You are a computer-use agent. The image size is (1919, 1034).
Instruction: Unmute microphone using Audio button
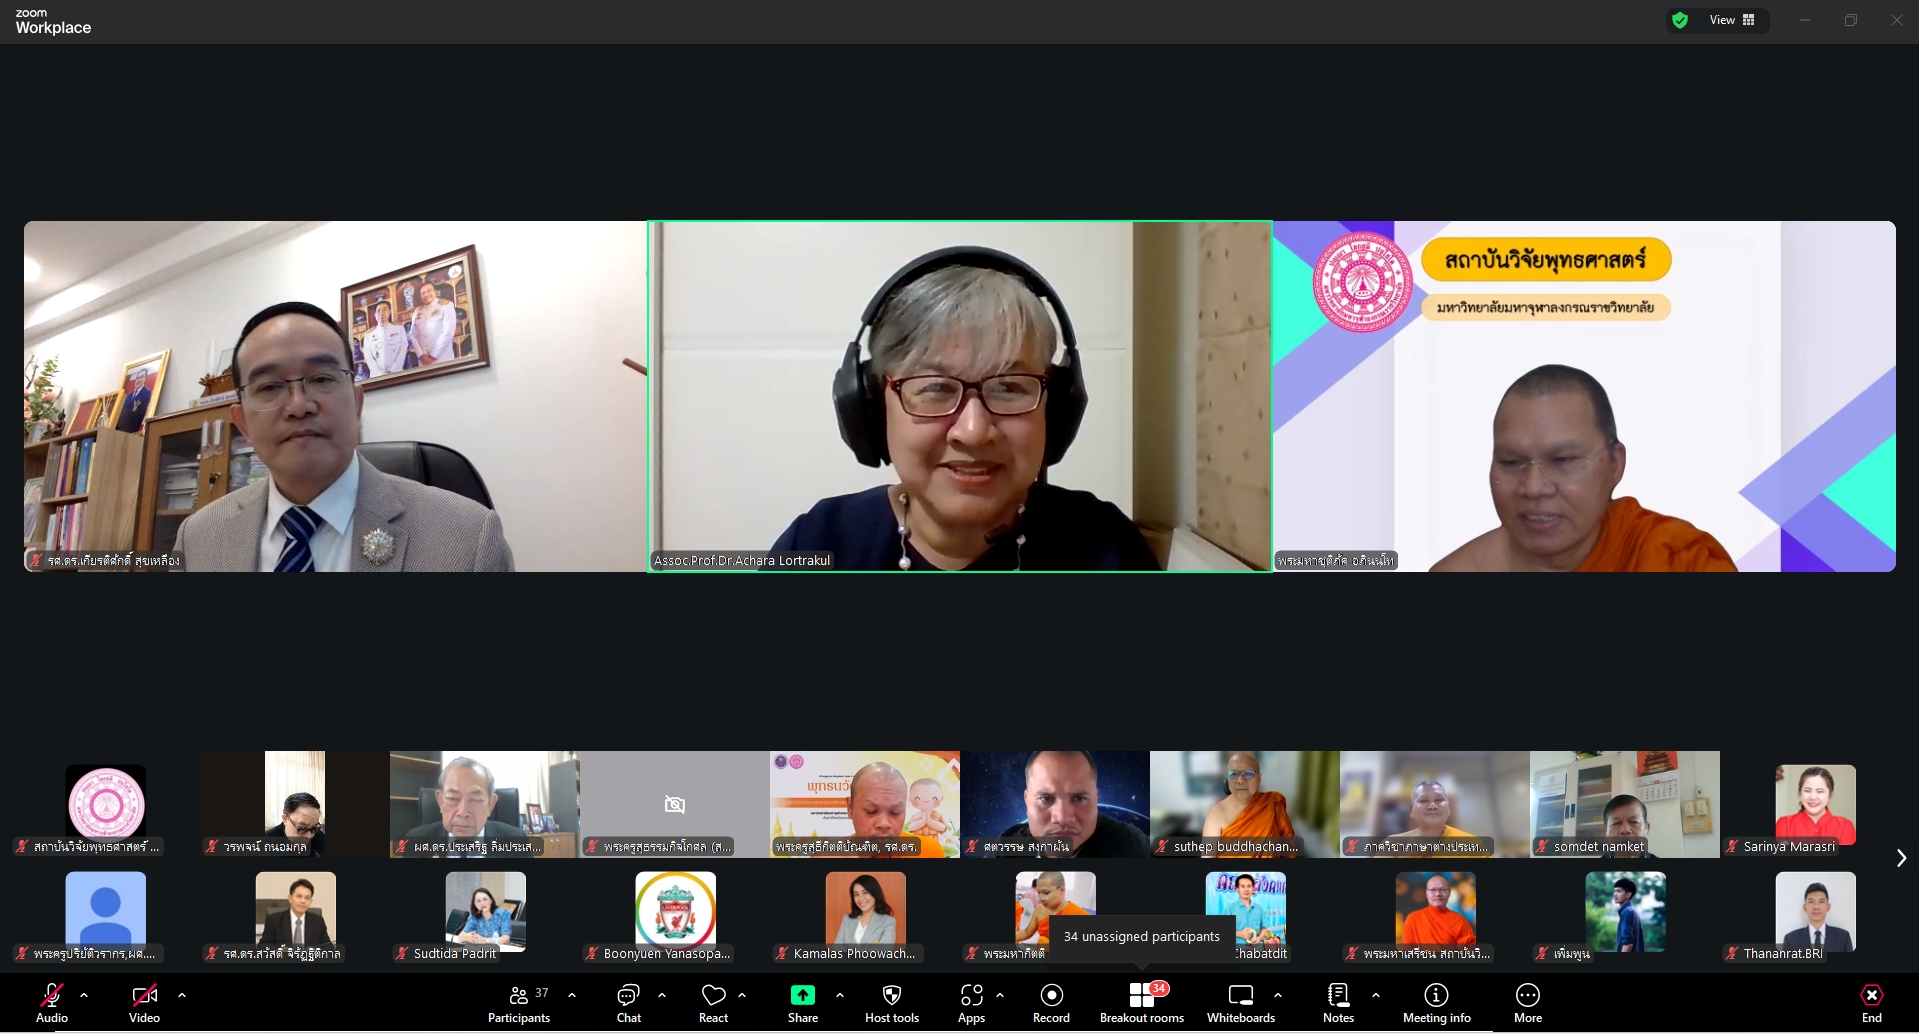click(x=52, y=1003)
